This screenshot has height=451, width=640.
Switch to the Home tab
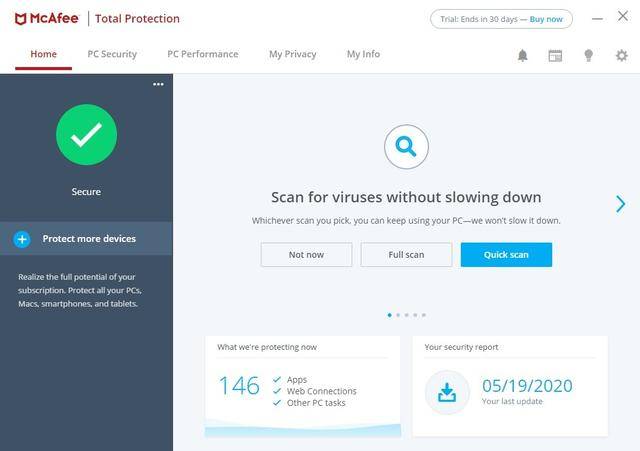click(44, 54)
